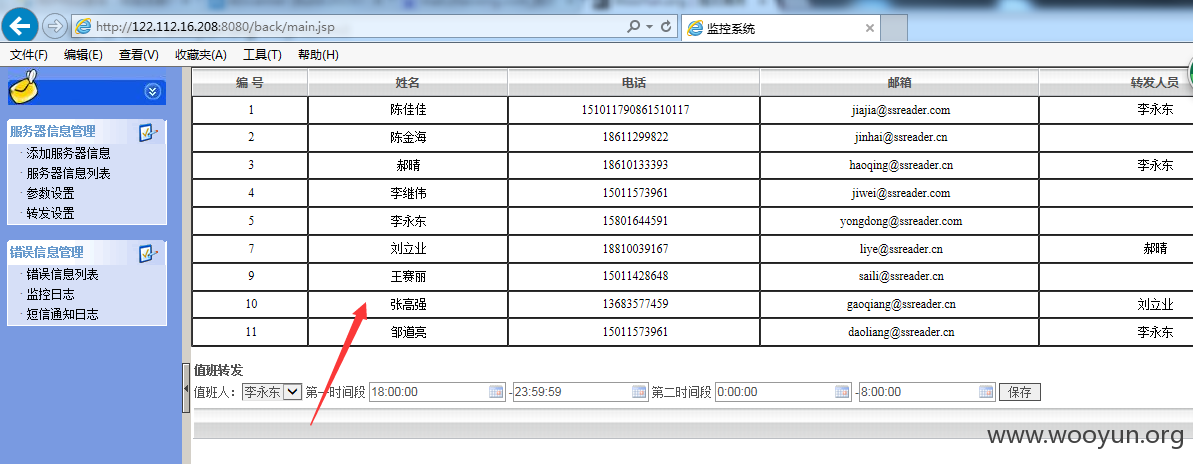Select 李永东 in the 姓名 column, row 5
This screenshot has height=464, width=1193.
click(409, 221)
